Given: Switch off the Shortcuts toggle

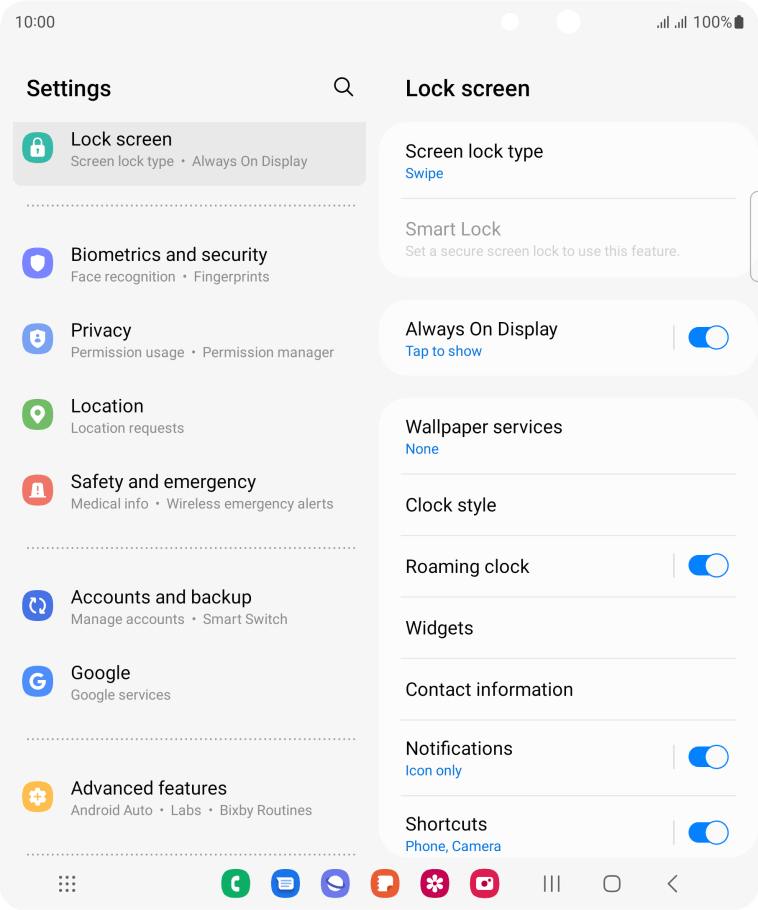Looking at the screenshot, I should (708, 833).
